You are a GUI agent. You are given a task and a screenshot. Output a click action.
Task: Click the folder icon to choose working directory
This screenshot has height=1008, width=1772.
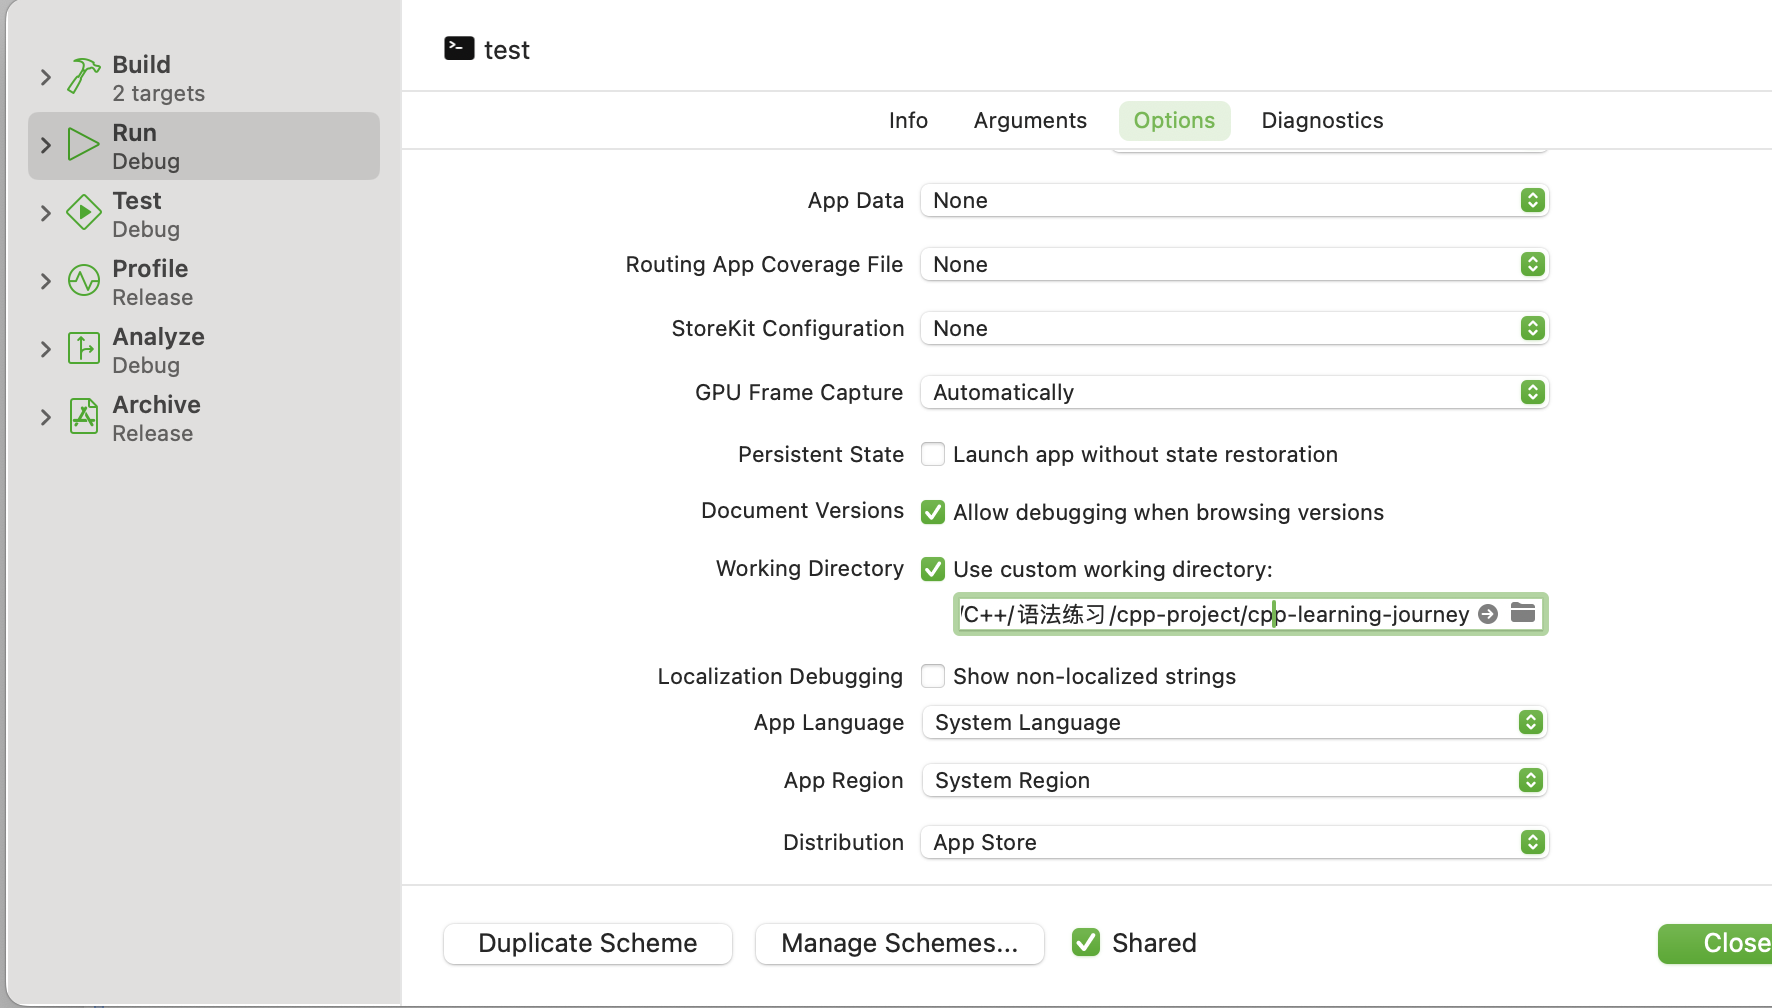(x=1523, y=613)
